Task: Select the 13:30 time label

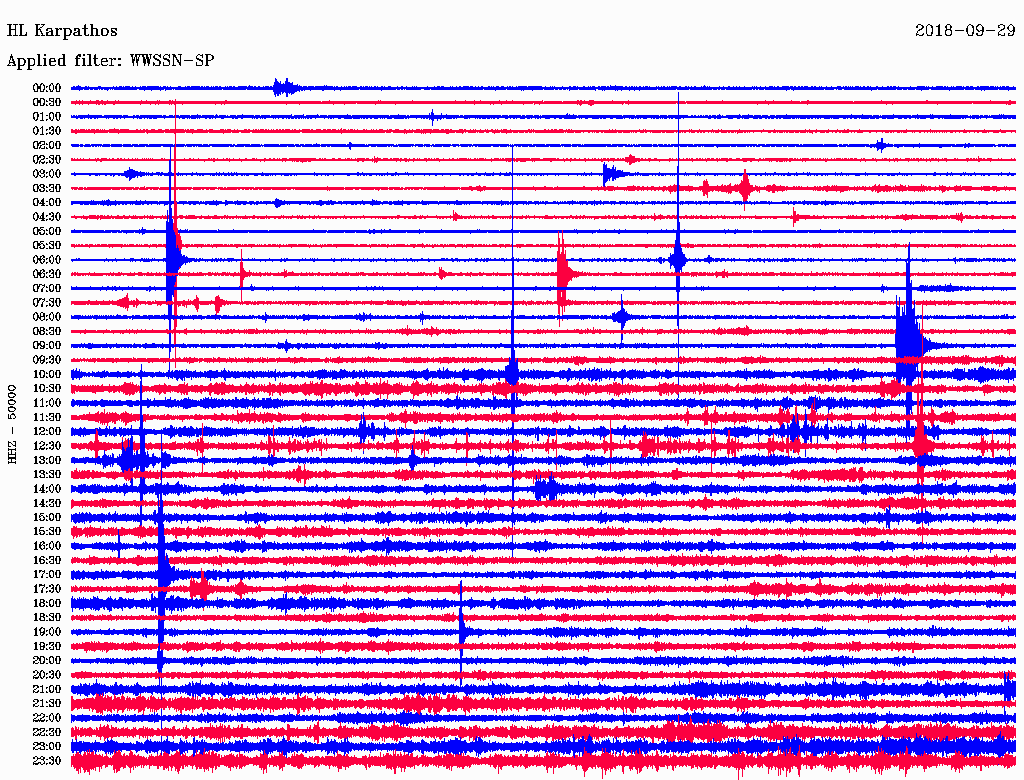Action: (x=47, y=474)
